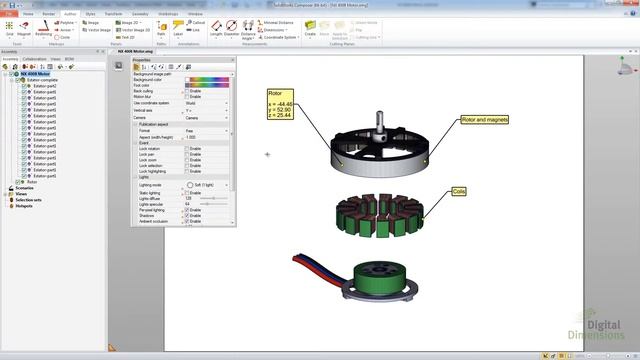Click the alphabetical sort icon in Properties toolbar
This screenshot has width=640, height=360.
(x=144, y=67)
